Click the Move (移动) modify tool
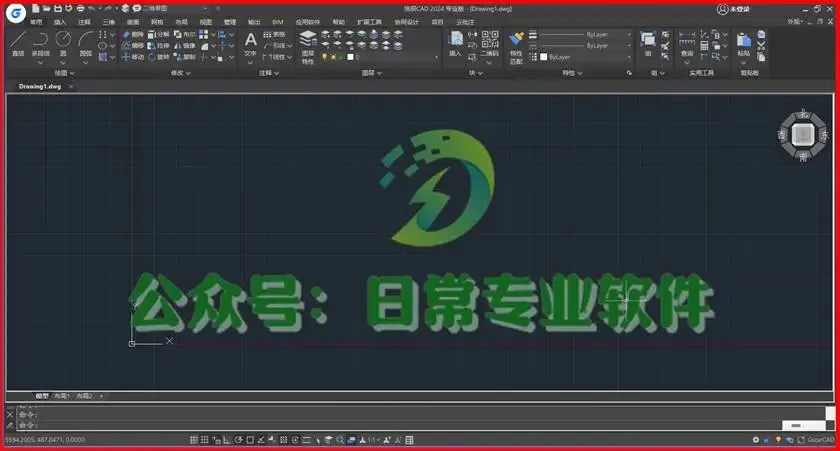 (132, 57)
